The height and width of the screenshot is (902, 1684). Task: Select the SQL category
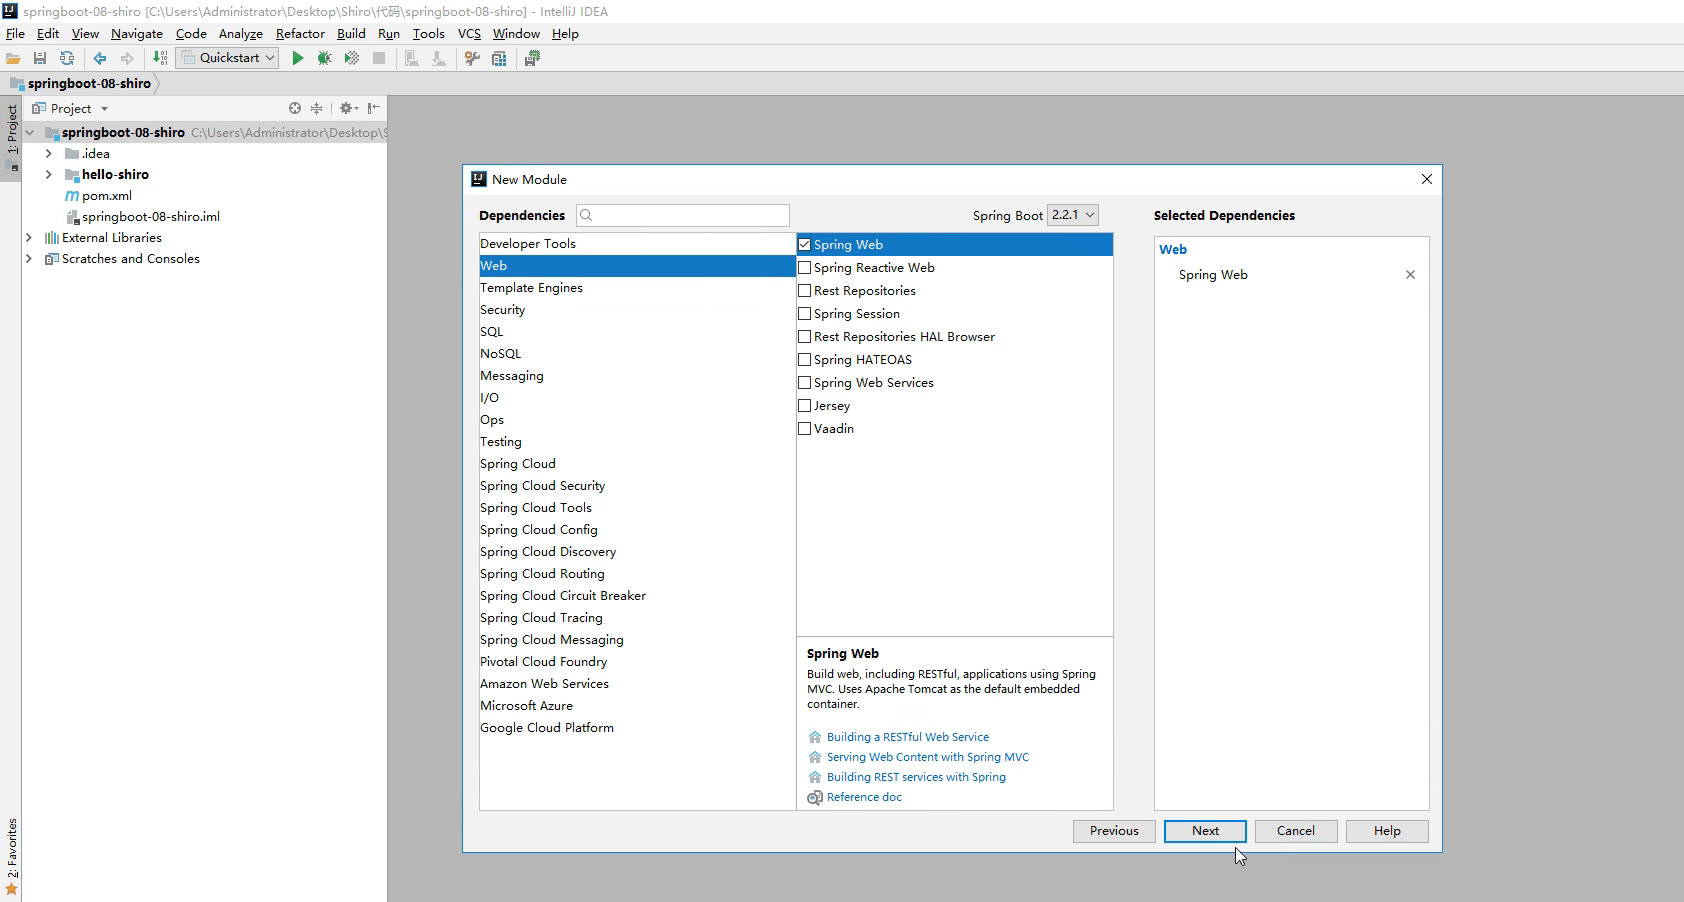click(637, 332)
